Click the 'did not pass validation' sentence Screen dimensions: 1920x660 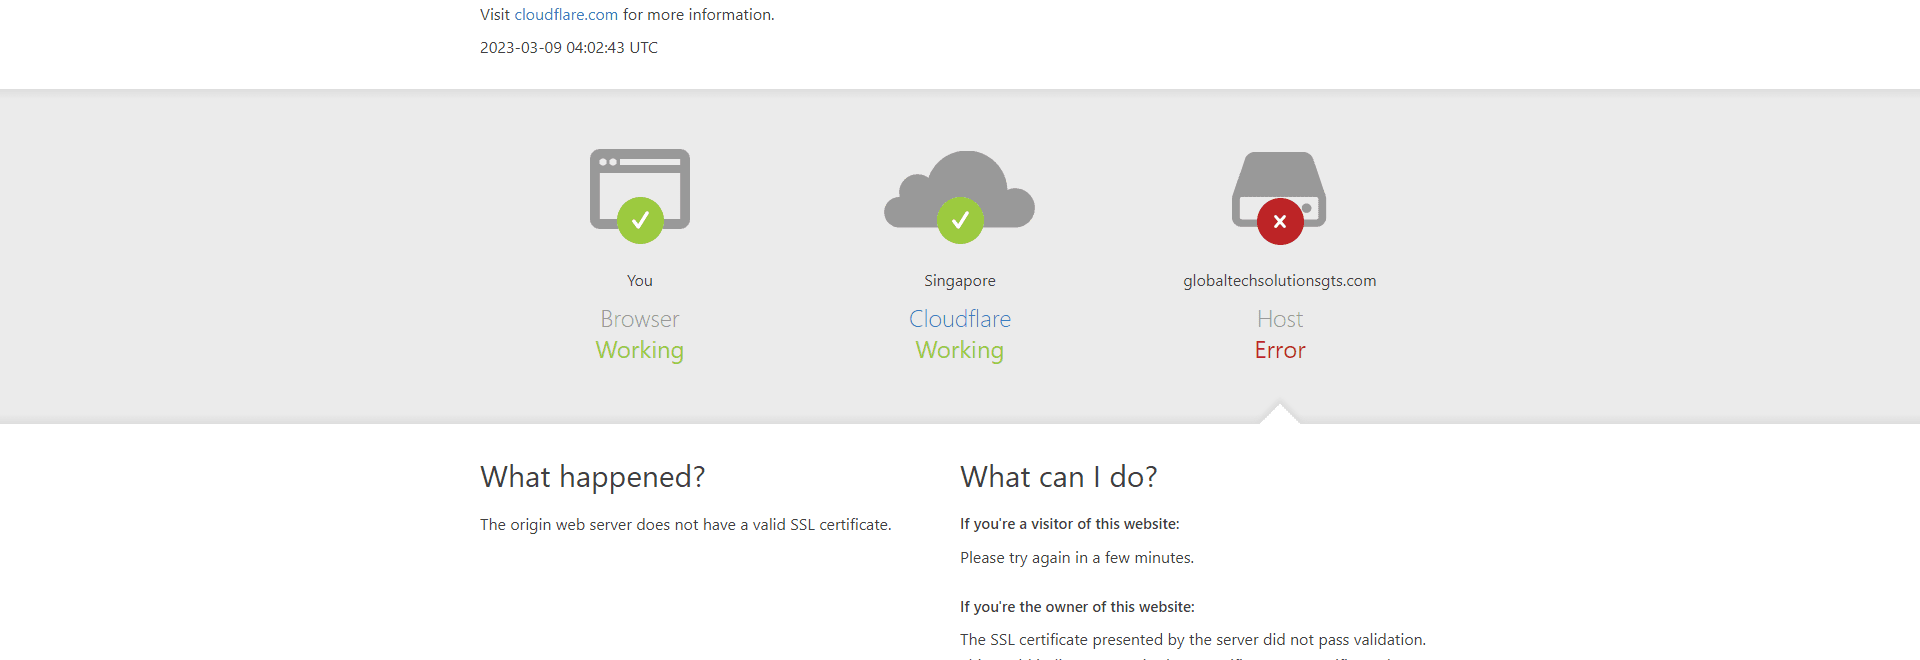point(1193,640)
